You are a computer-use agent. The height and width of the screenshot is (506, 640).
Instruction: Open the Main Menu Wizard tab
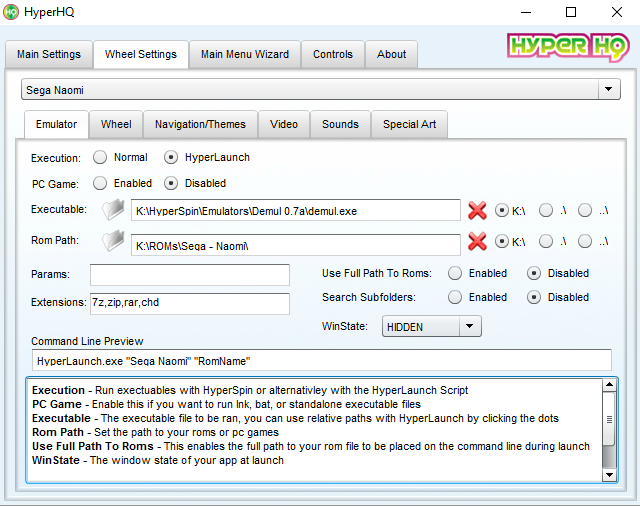tap(245, 54)
